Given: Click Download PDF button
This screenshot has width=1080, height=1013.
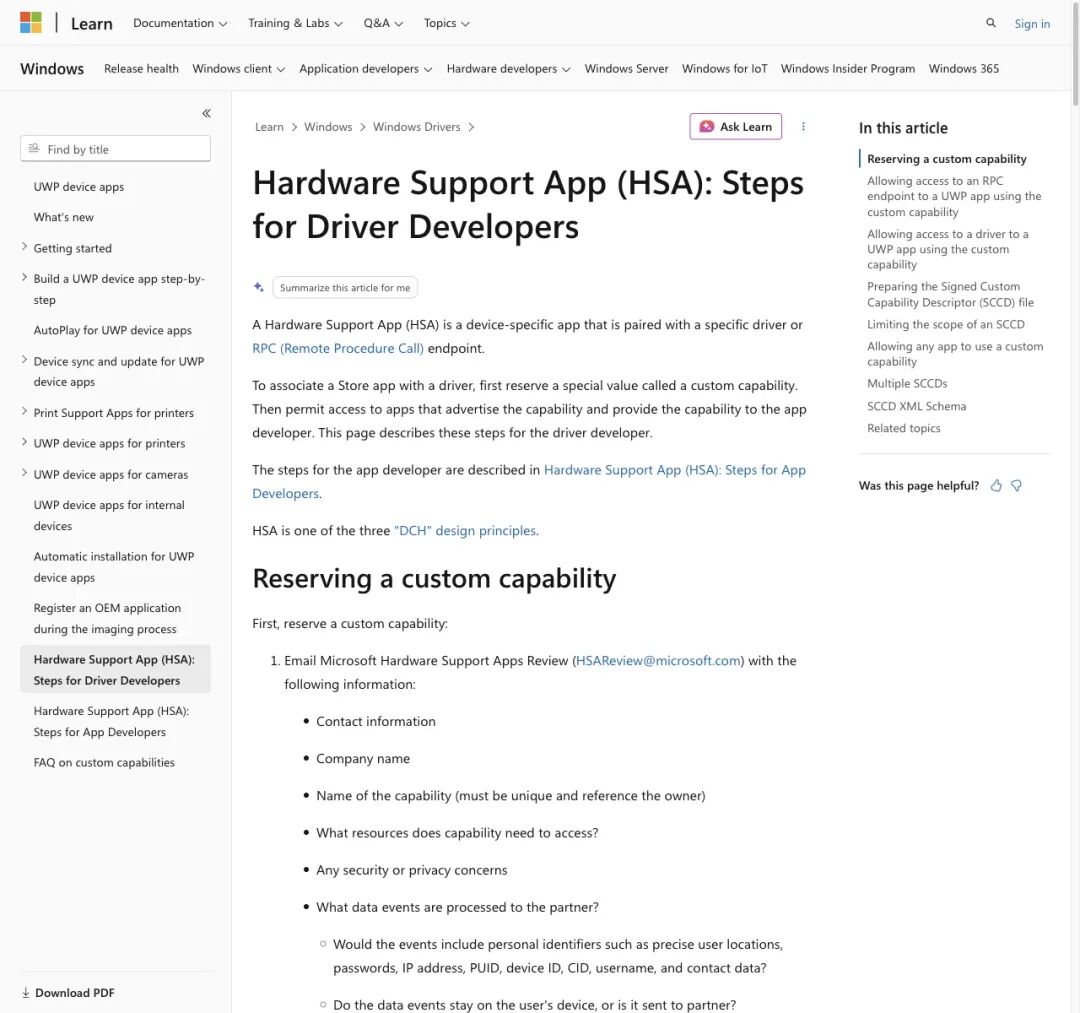Looking at the screenshot, I should click(68, 992).
